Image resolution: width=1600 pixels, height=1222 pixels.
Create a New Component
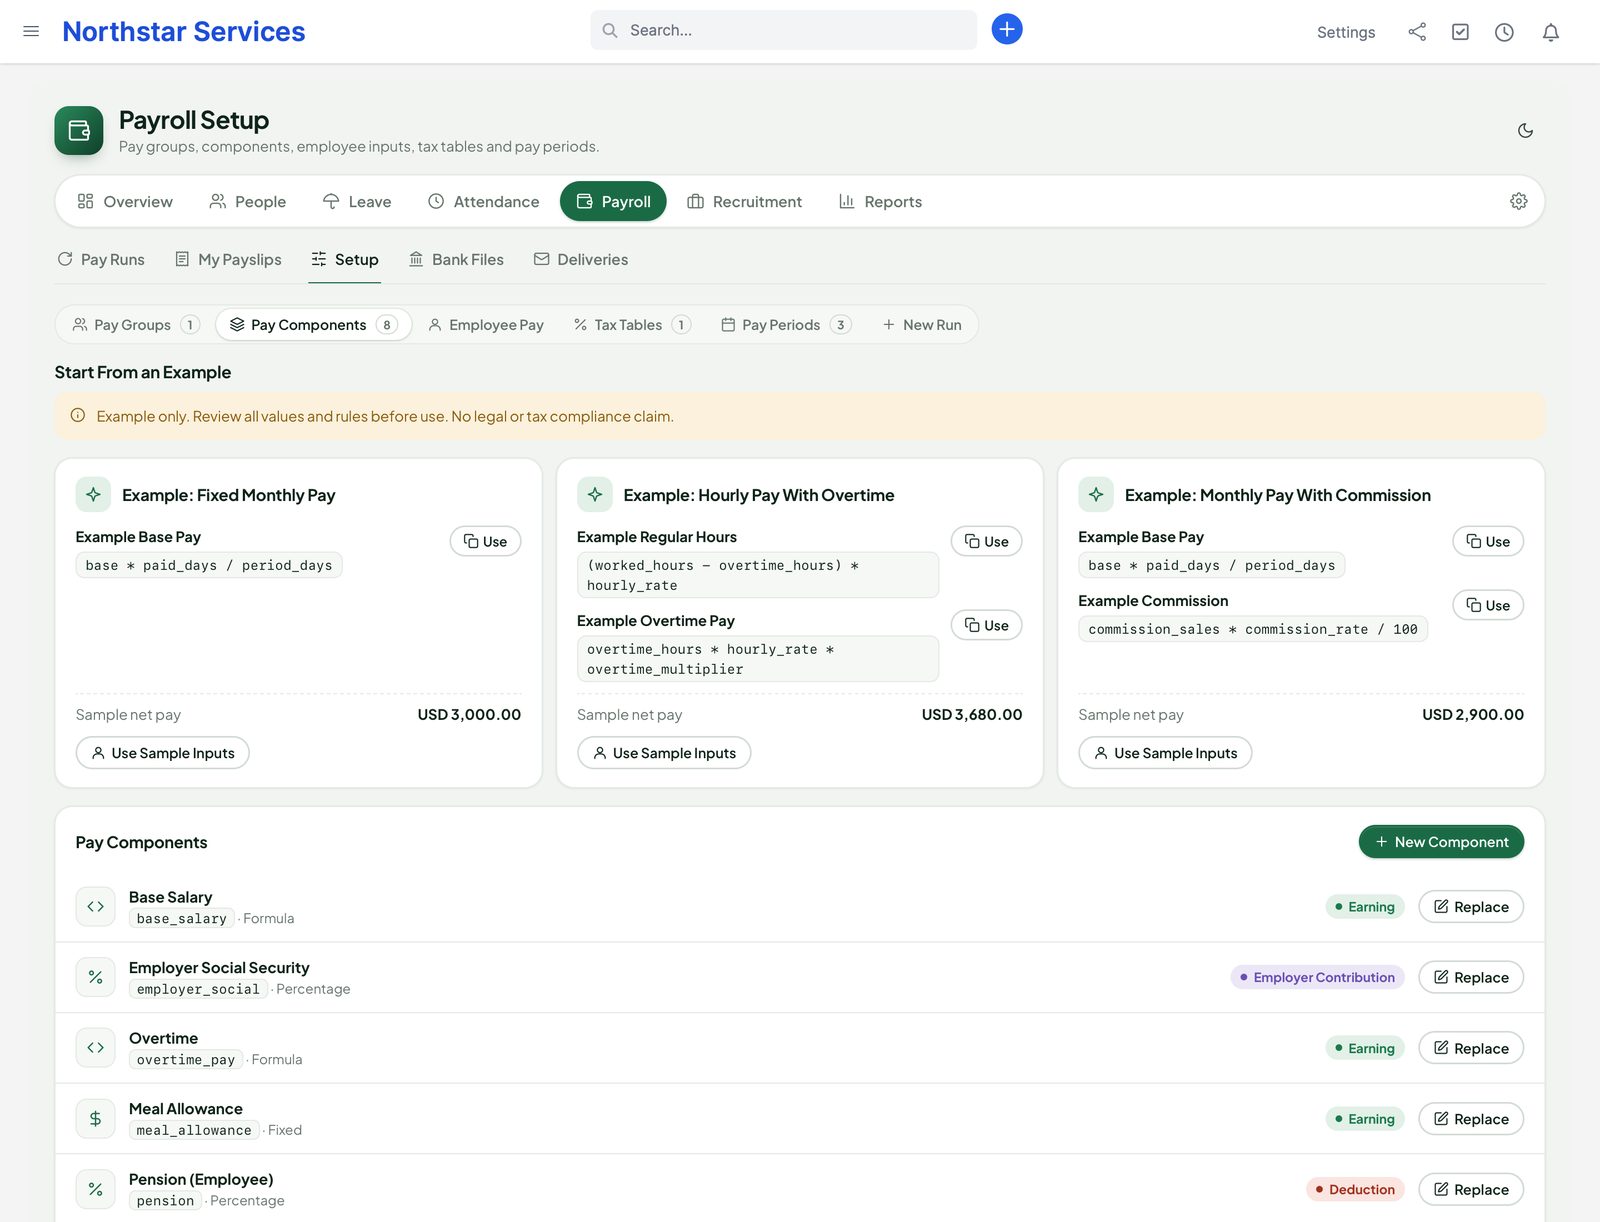pyautogui.click(x=1441, y=842)
